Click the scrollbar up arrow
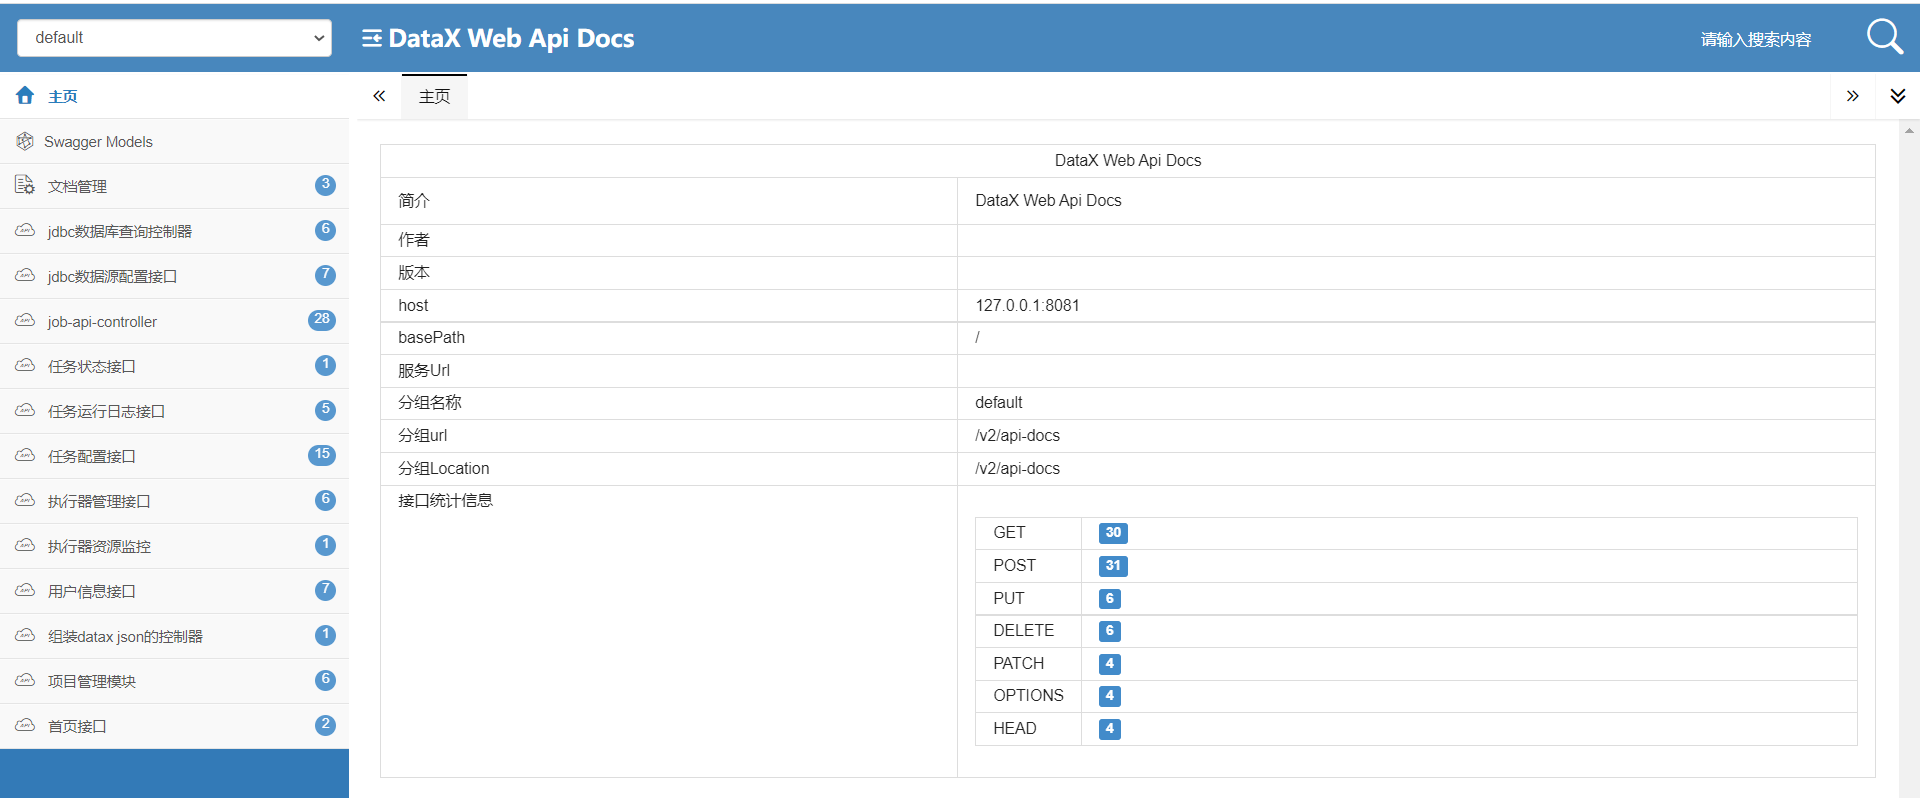 (1909, 131)
